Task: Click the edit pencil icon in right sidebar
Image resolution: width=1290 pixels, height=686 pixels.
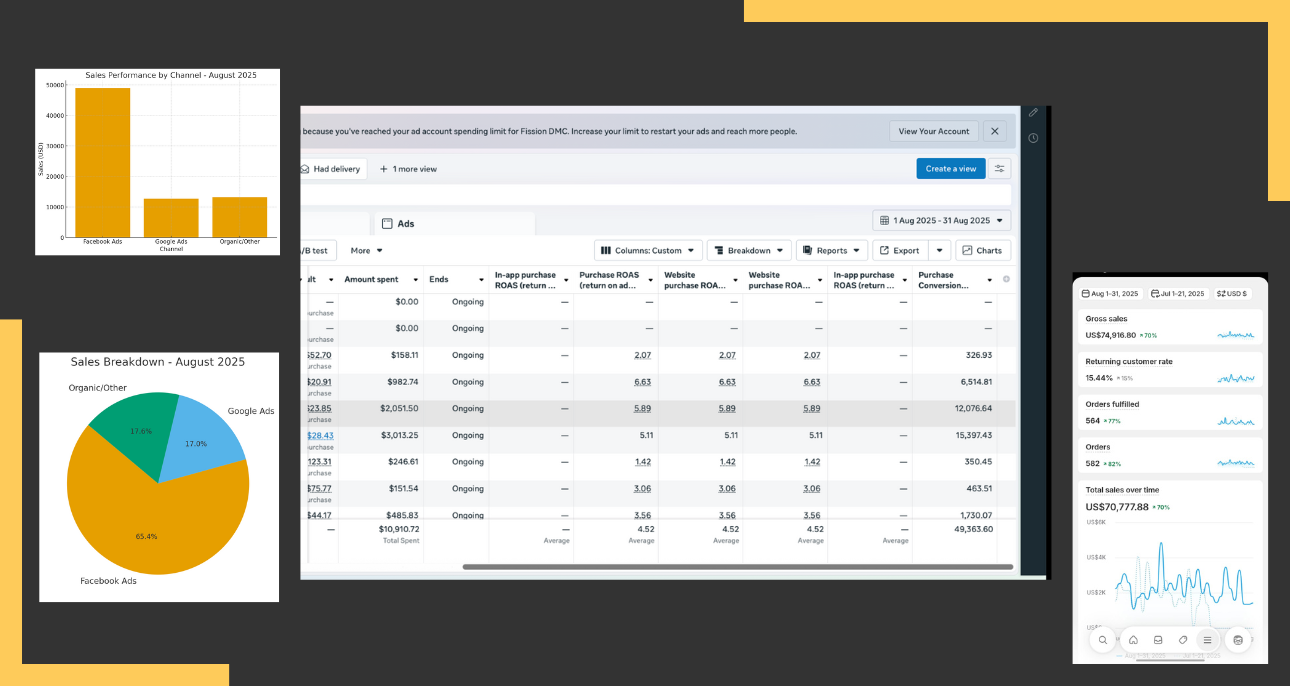Action: (x=1033, y=113)
